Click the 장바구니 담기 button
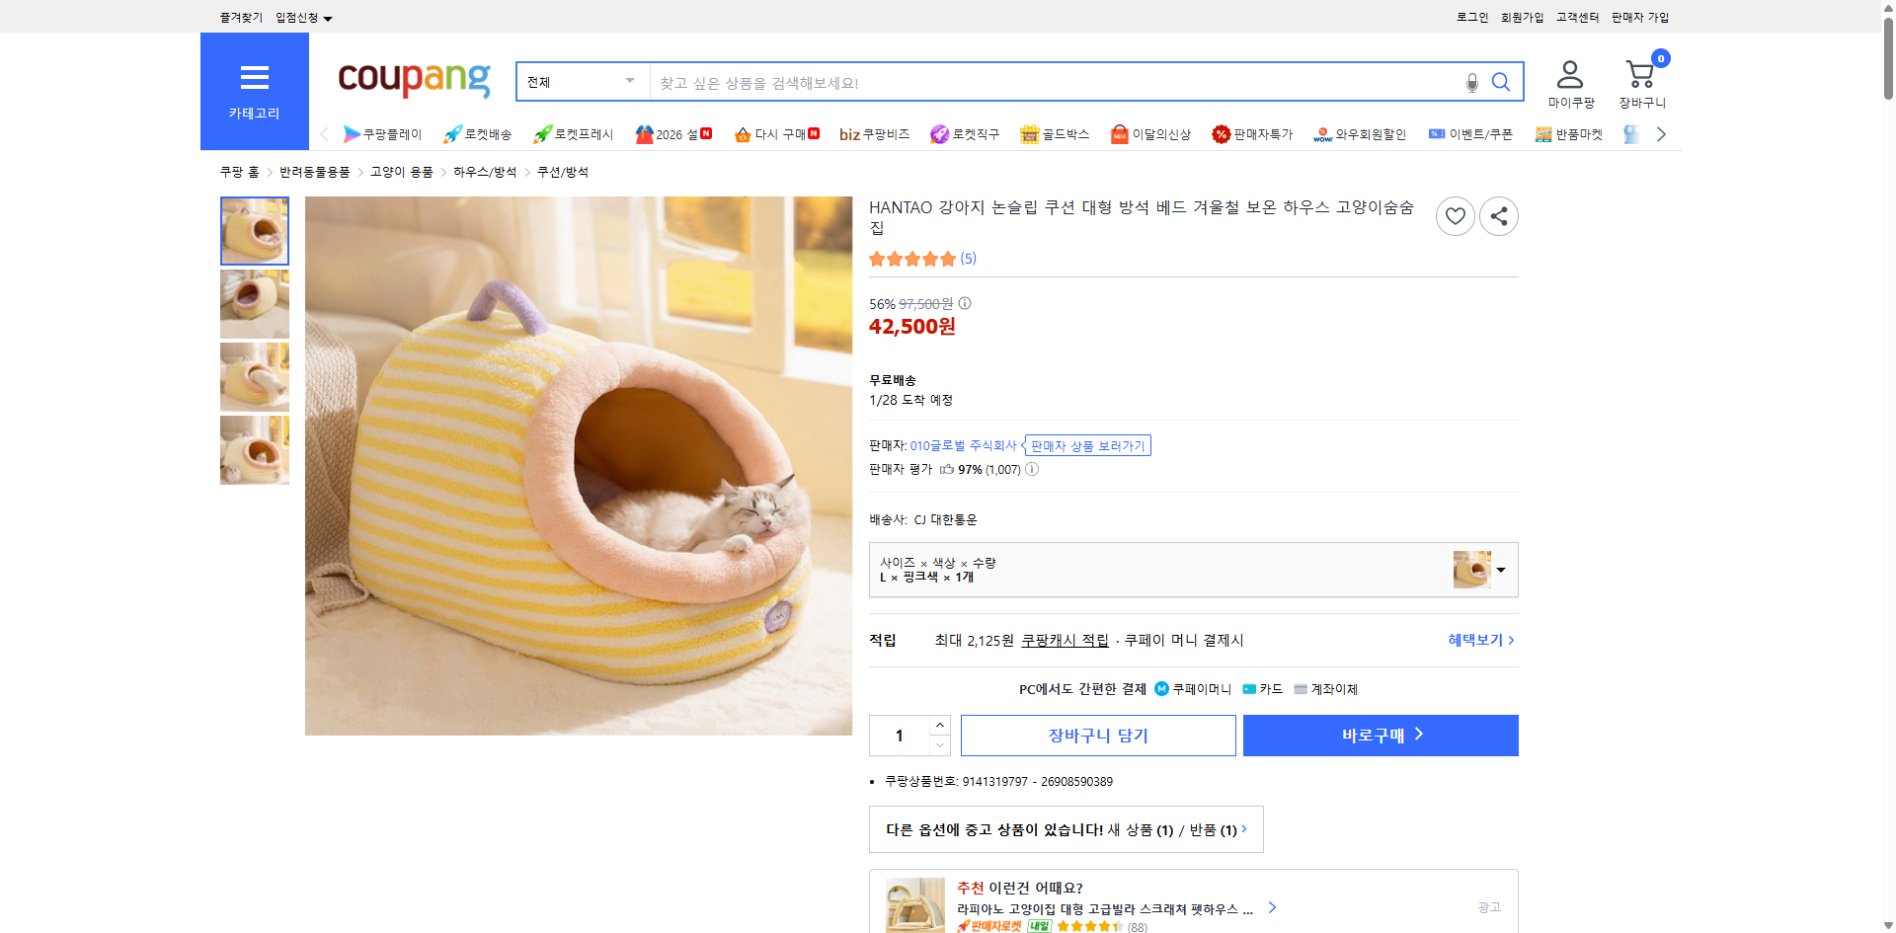1896x933 pixels. click(x=1097, y=735)
